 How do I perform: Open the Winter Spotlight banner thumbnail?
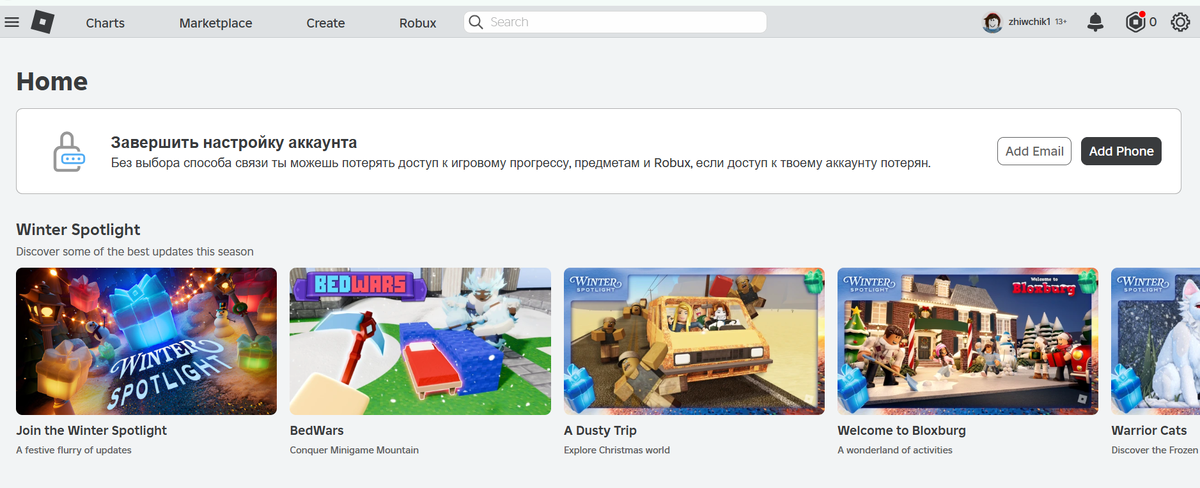pyautogui.click(x=146, y=341)
